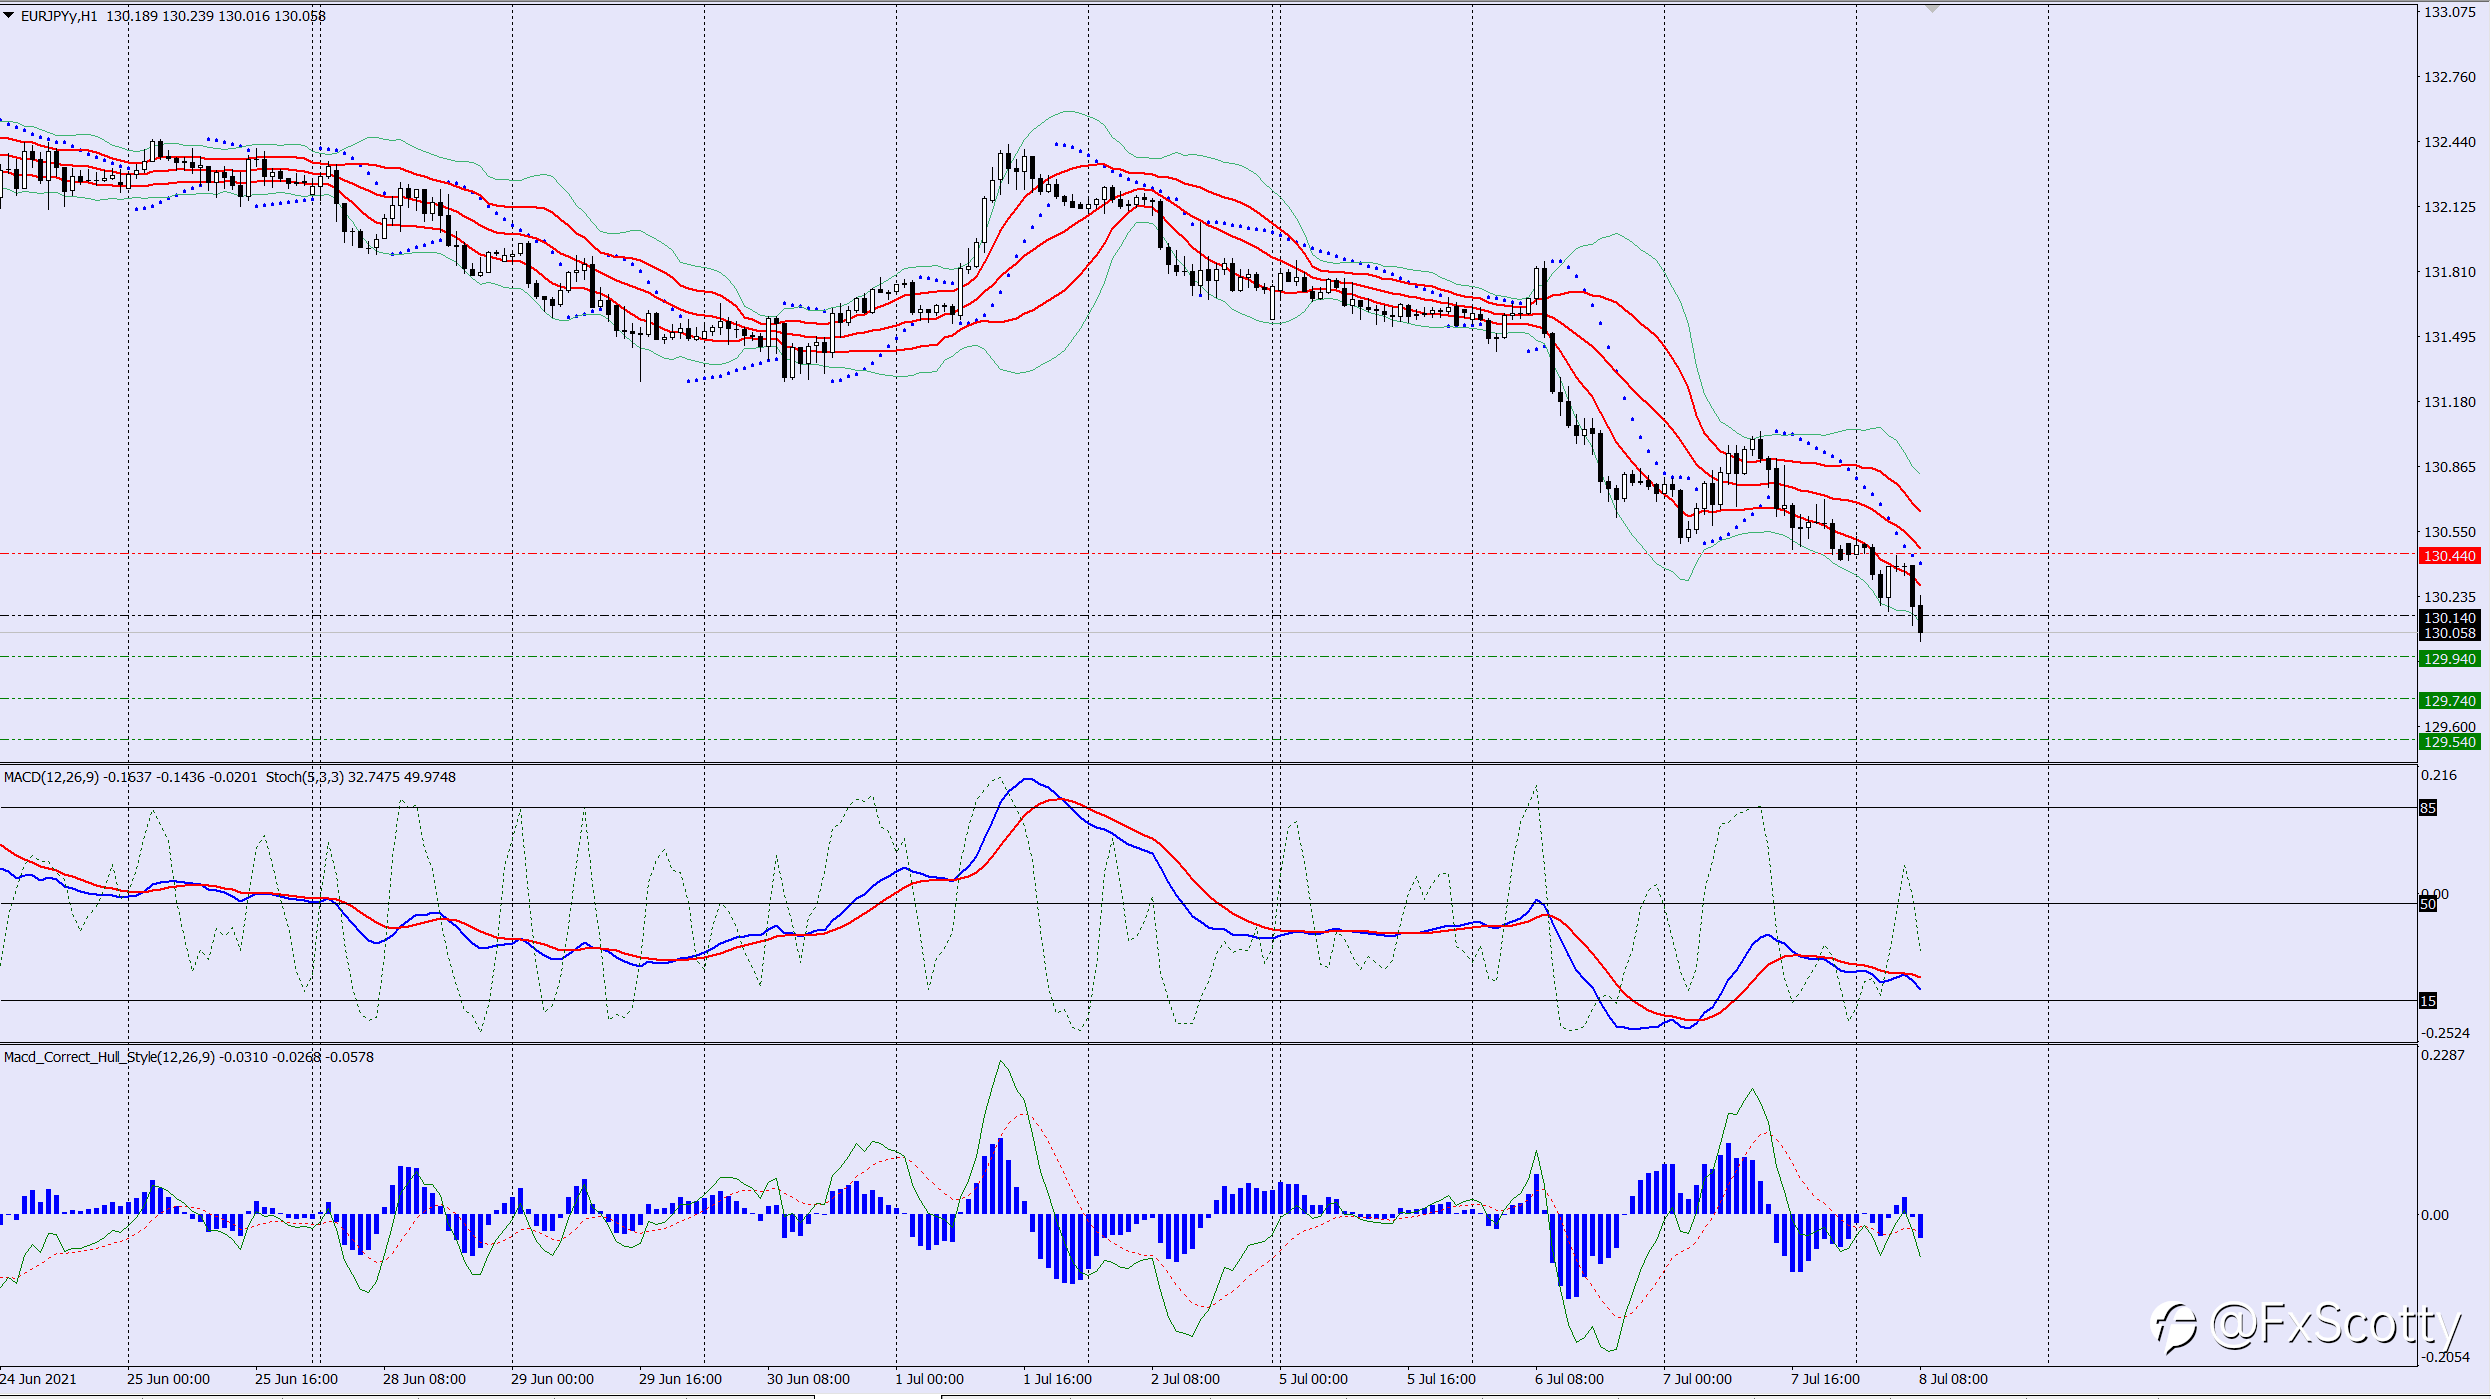2491x1399 pixels.
Task: Click the Stochastic level 15 label
Action: click(x=2428, y=1001)
